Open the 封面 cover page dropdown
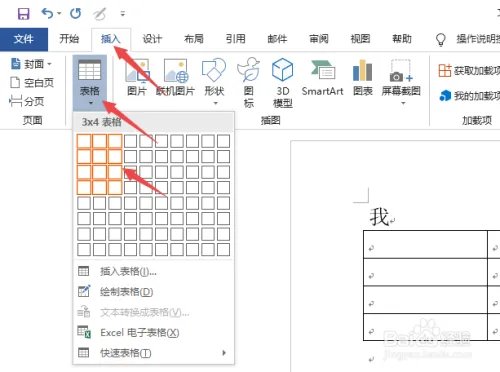 (x=31, y=64)
